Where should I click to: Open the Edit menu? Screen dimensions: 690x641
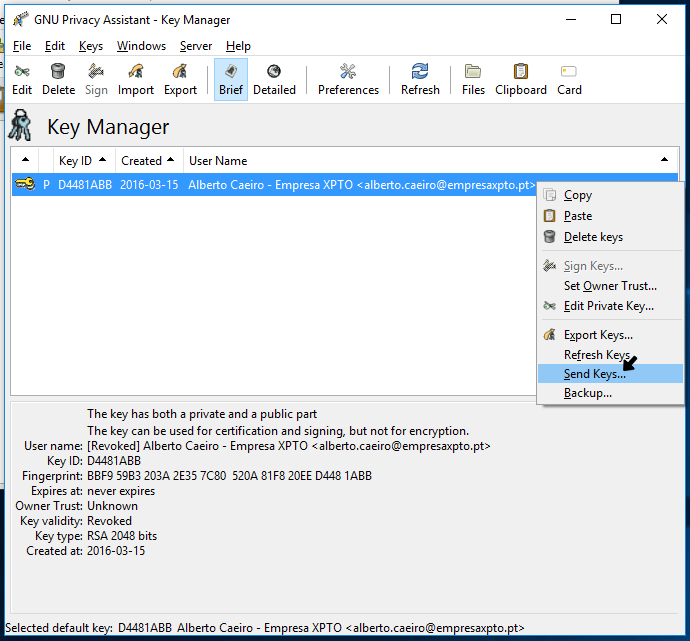coord(55,46)
